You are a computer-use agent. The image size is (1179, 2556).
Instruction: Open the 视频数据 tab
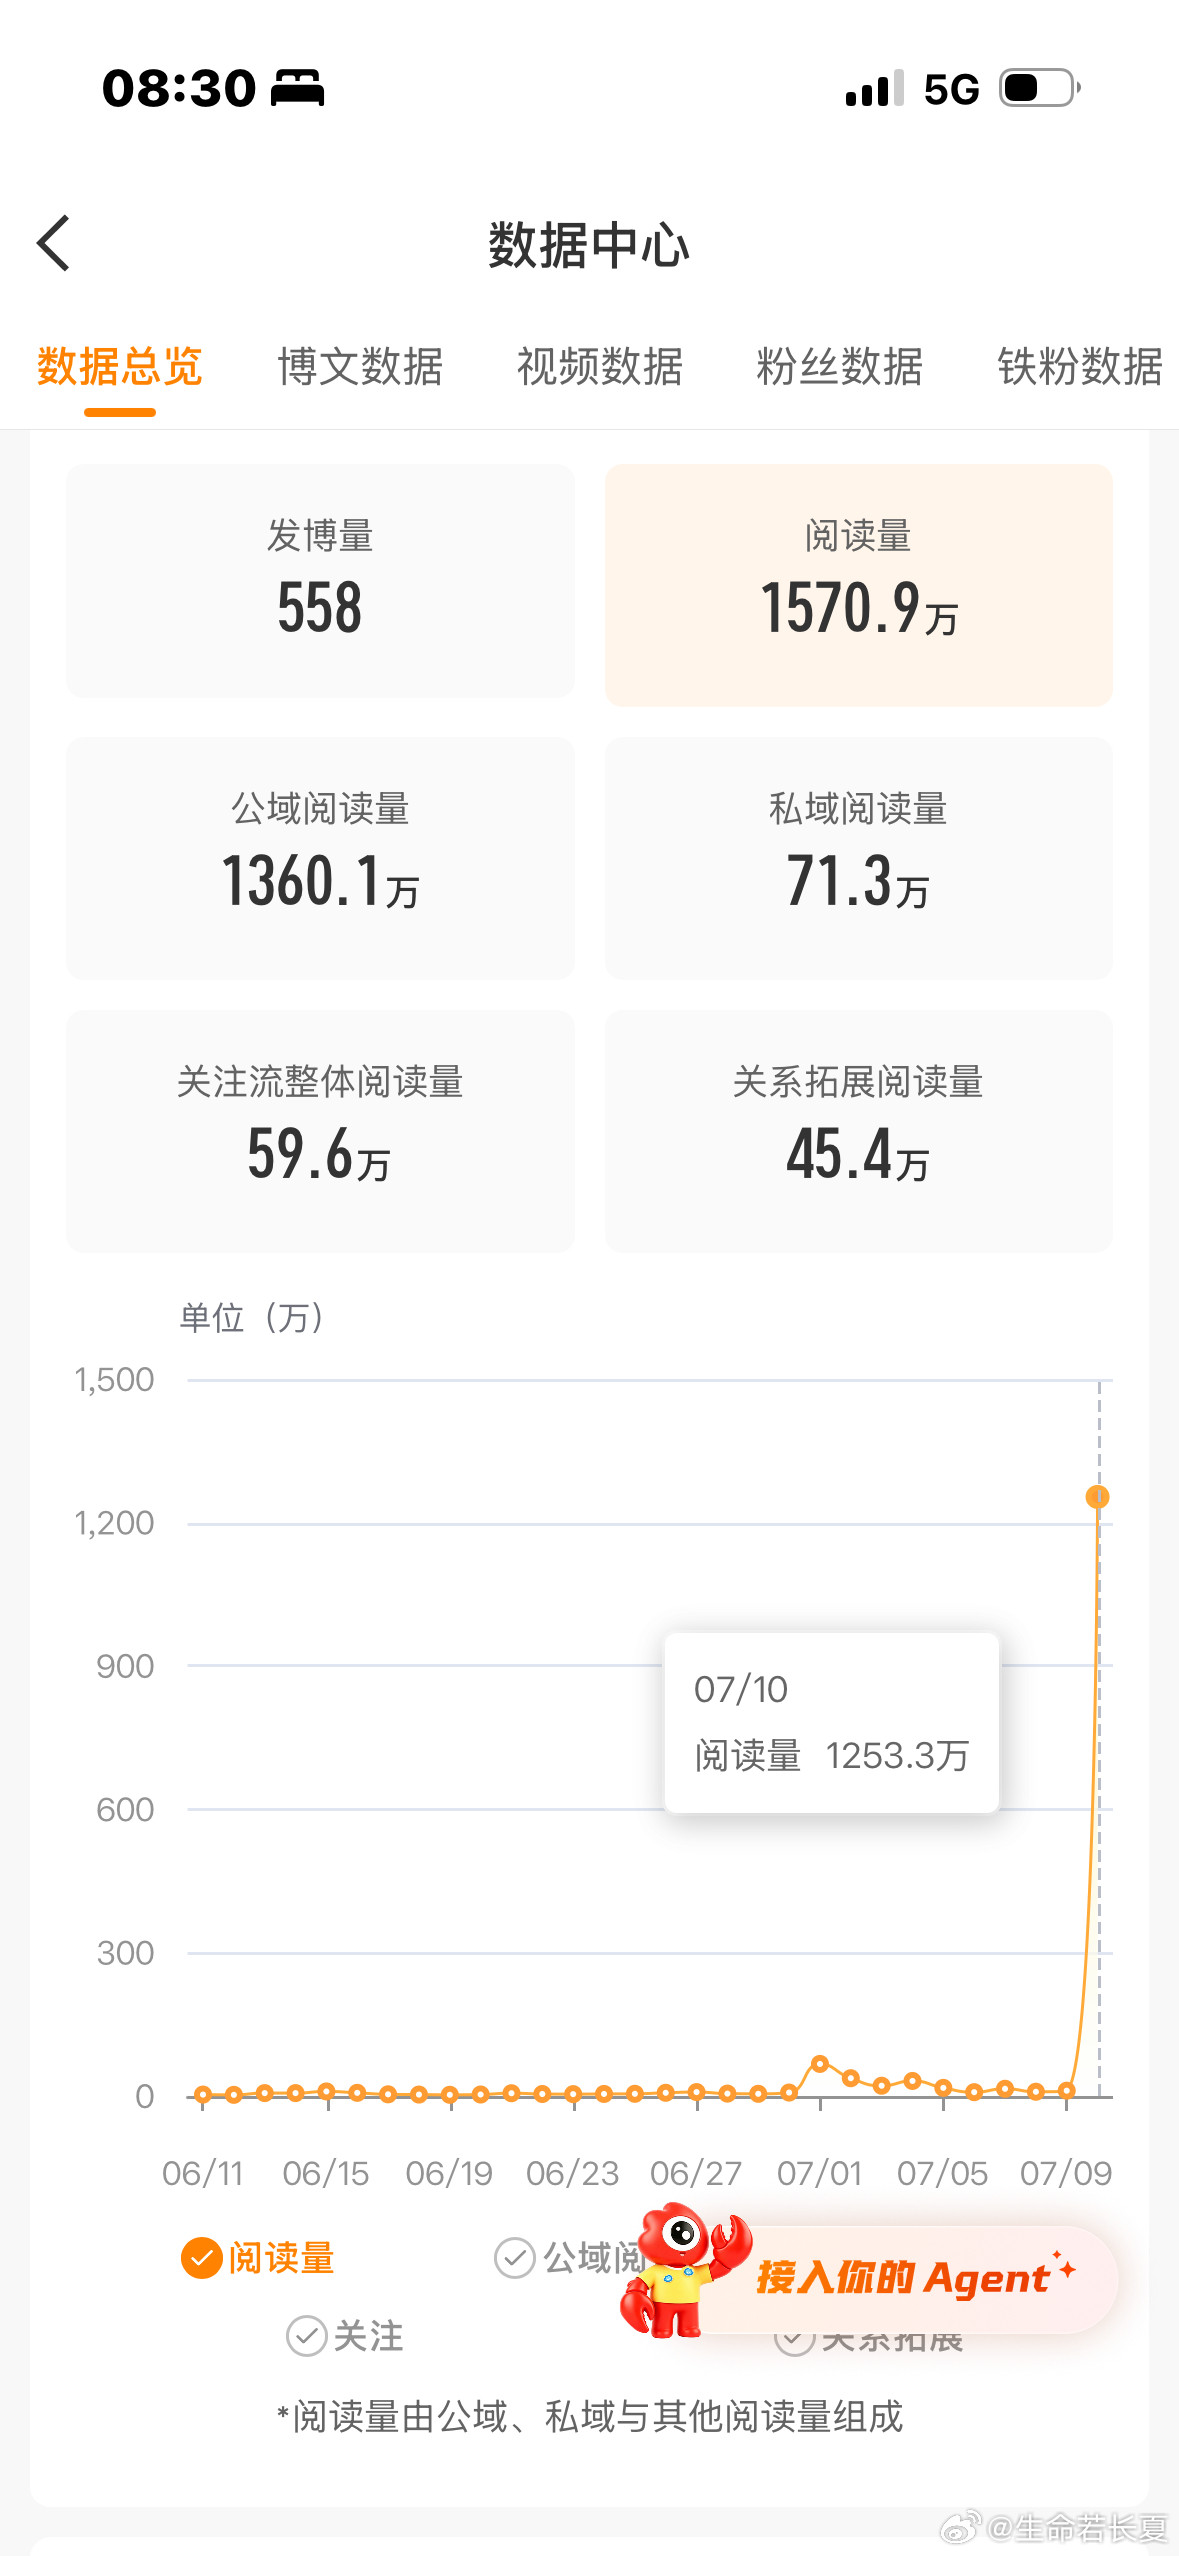pos(600,367)
